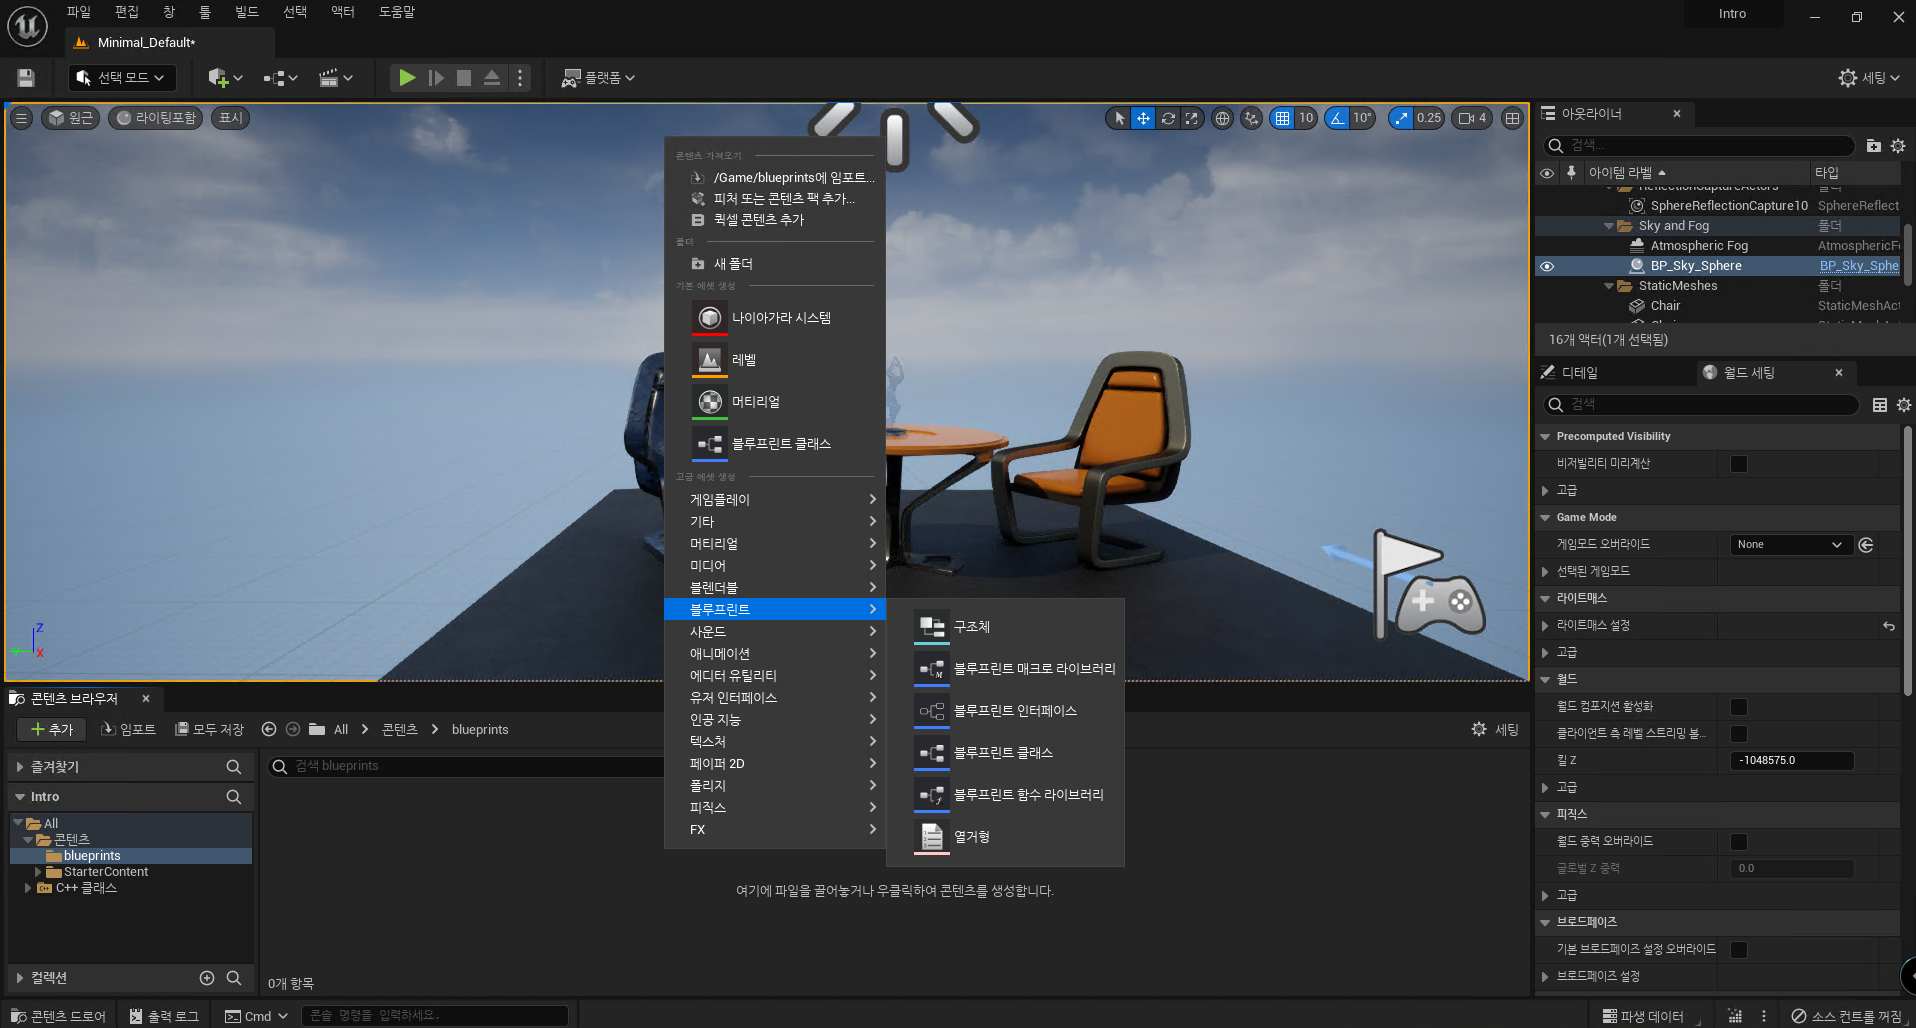Expand StarterContent folder in tree
The image size is (1916, 1028).
pos(38,872)
